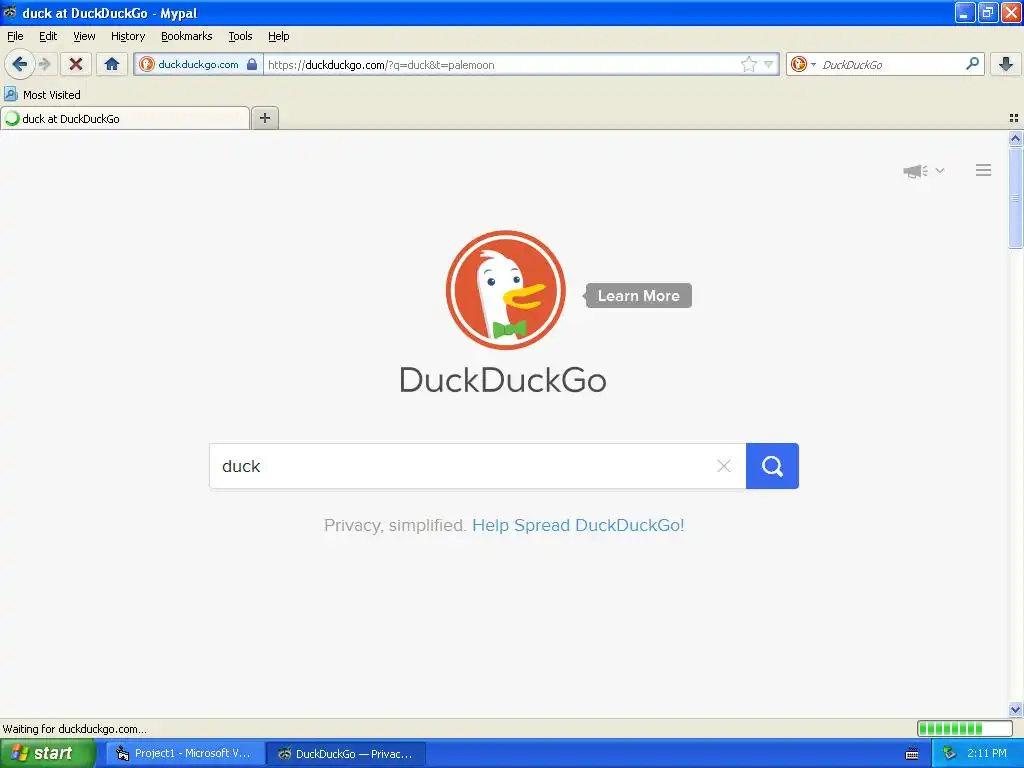Open the downloads arrow button

tap(1006, 64)
